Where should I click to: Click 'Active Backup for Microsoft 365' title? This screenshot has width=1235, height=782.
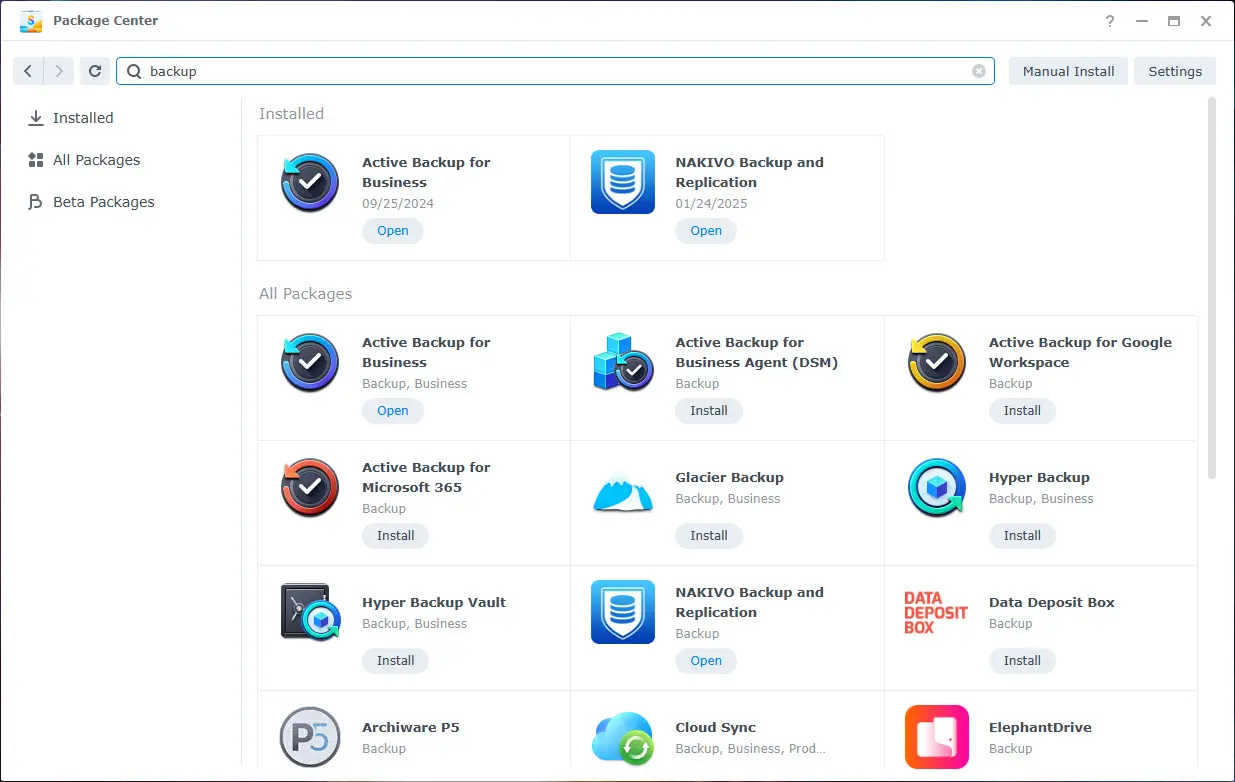coord(426,477)
